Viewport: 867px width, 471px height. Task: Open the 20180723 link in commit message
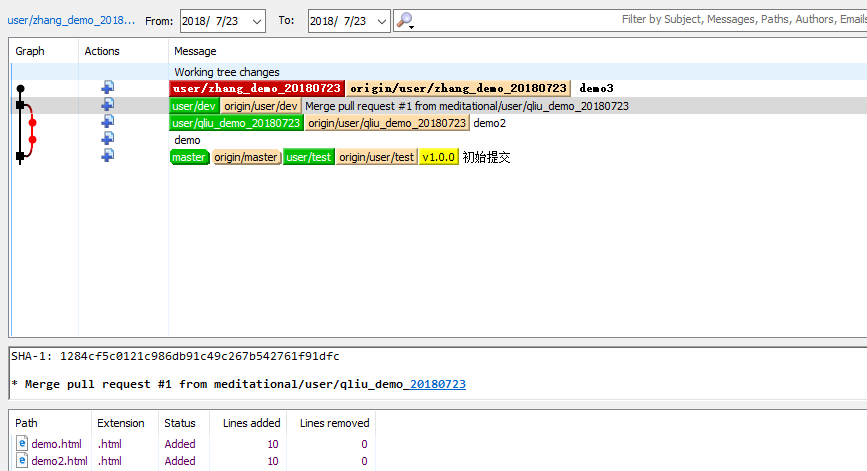pyautogui.click(x=437, y=384)
